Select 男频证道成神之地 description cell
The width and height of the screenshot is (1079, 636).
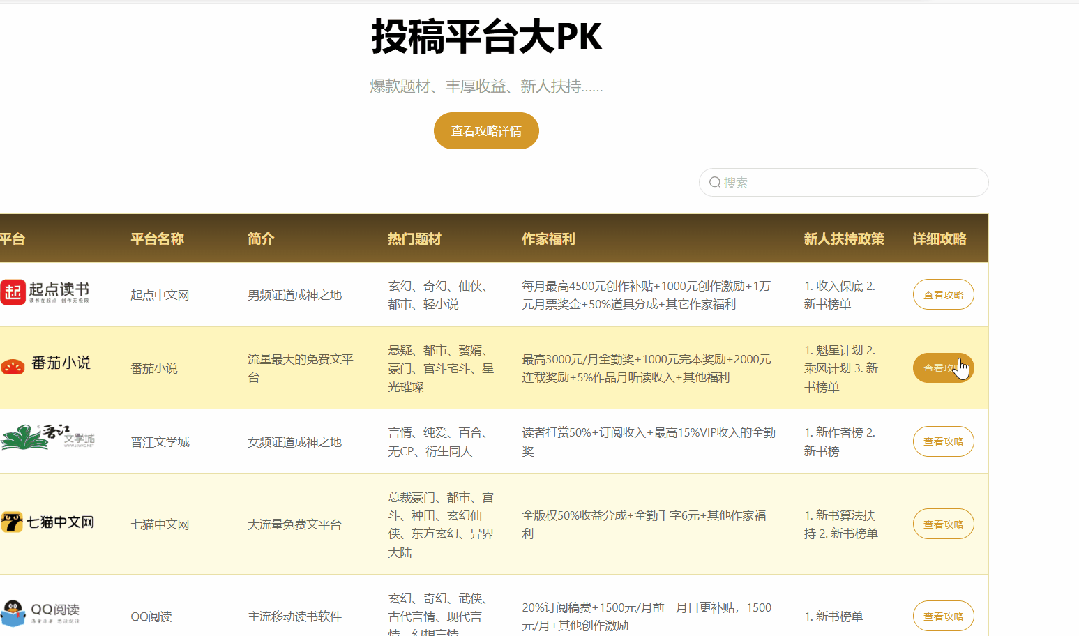click(295, 295)
